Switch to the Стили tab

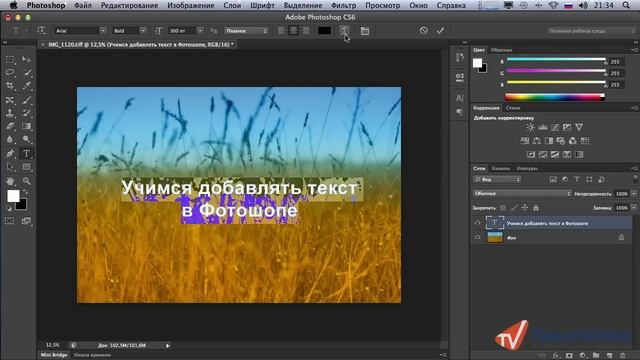point(513,108)
